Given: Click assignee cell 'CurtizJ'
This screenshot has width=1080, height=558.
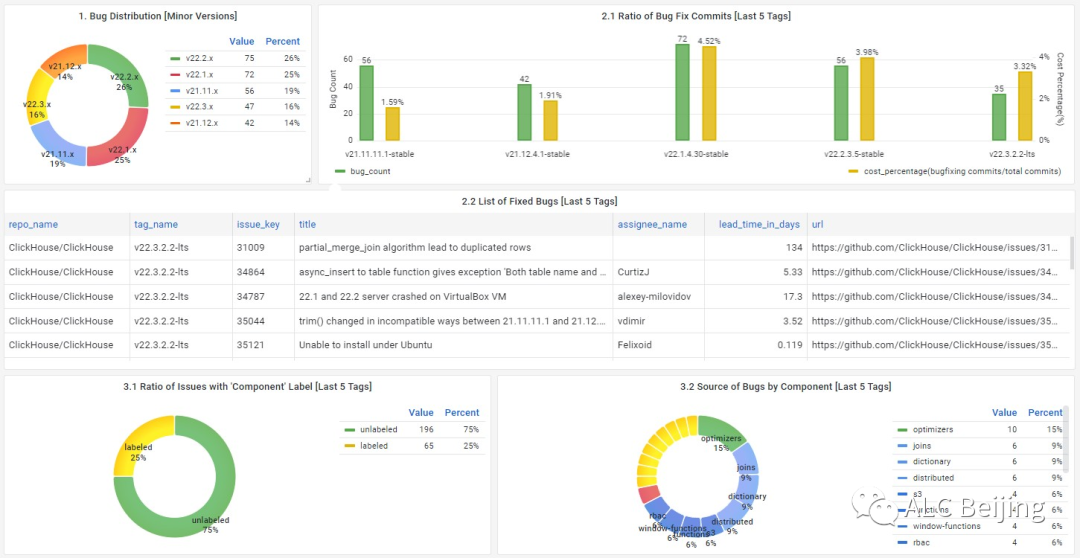Looking at the screenshot, I should pyautogui.click(x=634, y=272).
